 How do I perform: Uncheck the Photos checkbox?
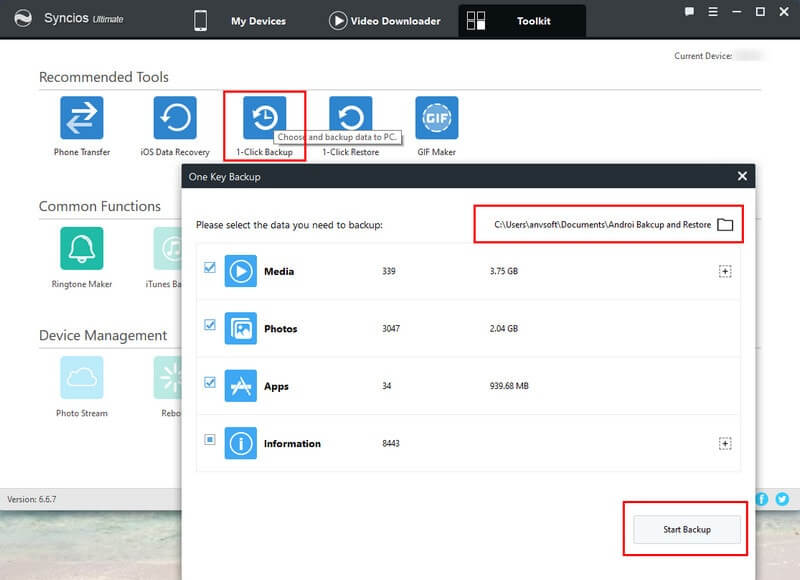point(210,324)
